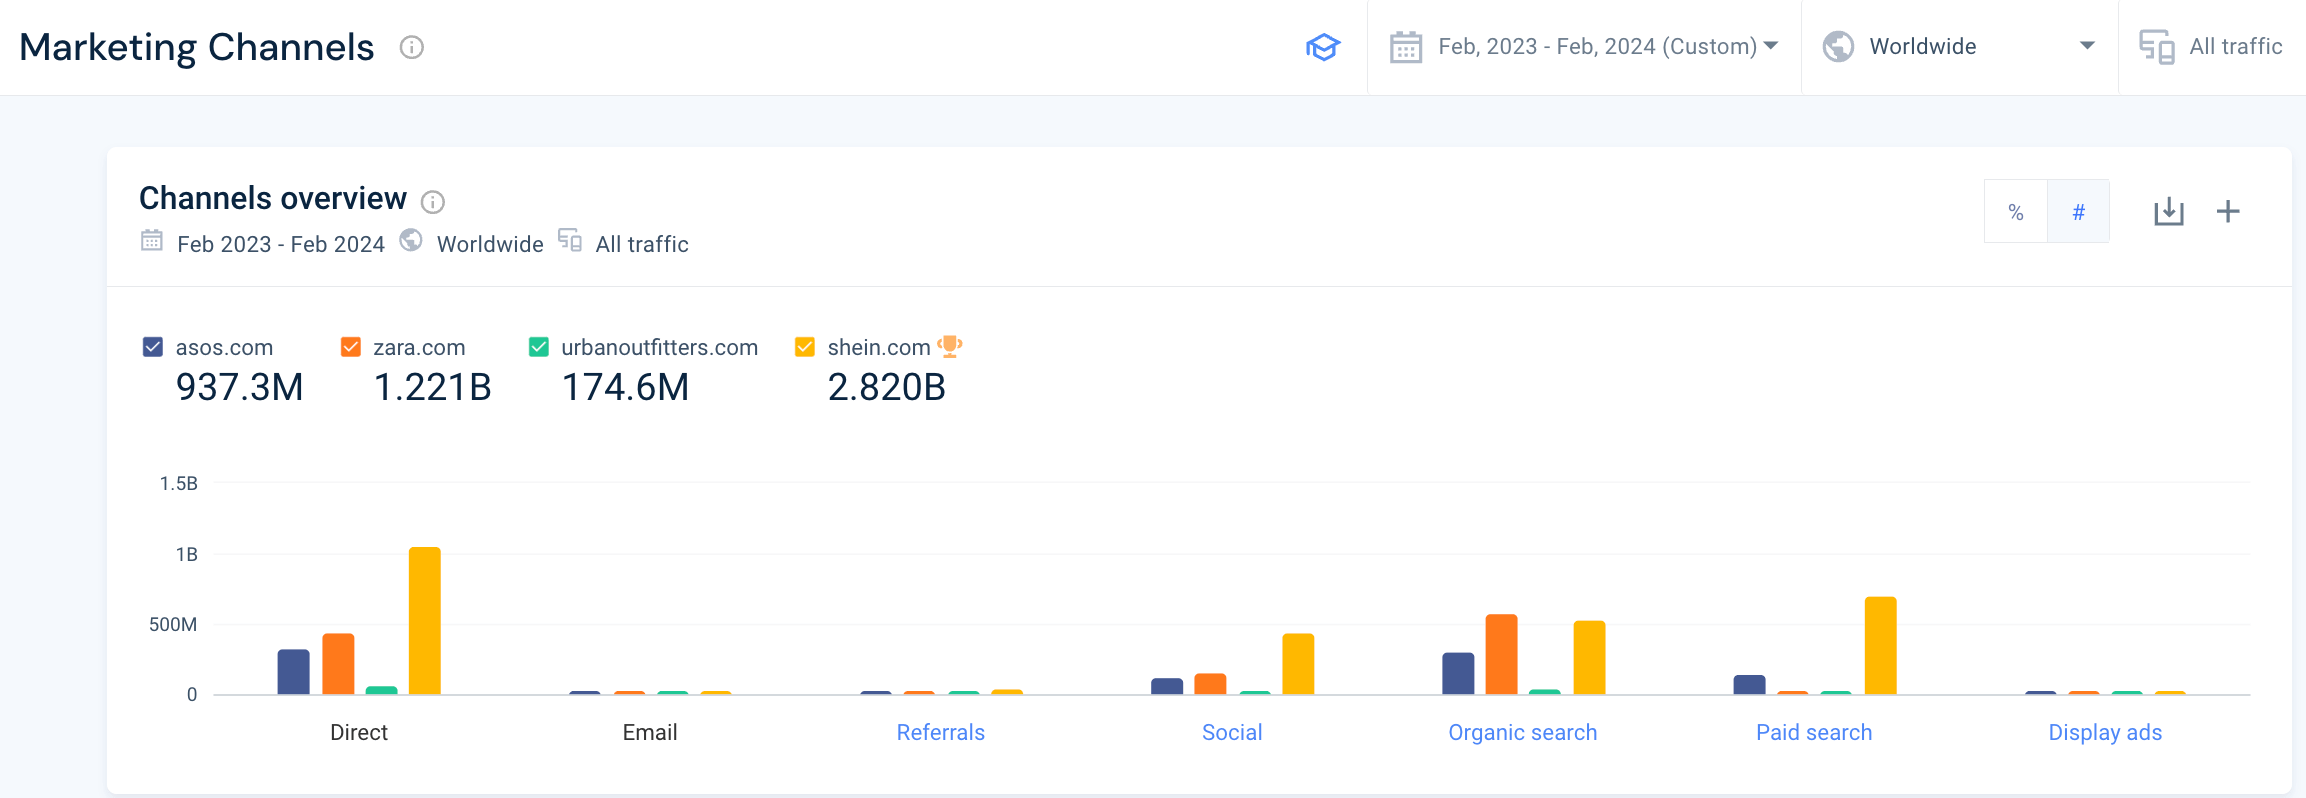This screenshot has height=798, width=2306.
Task: Open the Worldwide country dropdown
Action: [x=1959, y=47]
